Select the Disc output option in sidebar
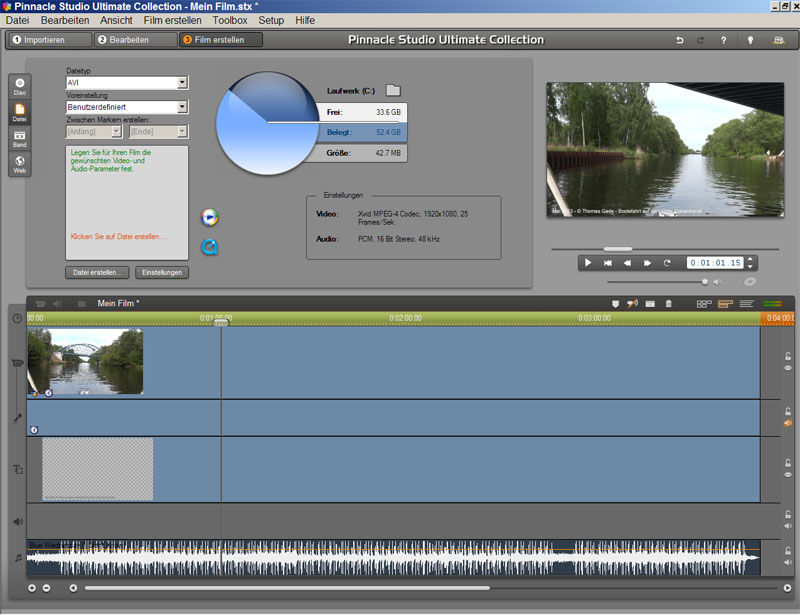This screenshot has height=615, width=800. [19, 86]
